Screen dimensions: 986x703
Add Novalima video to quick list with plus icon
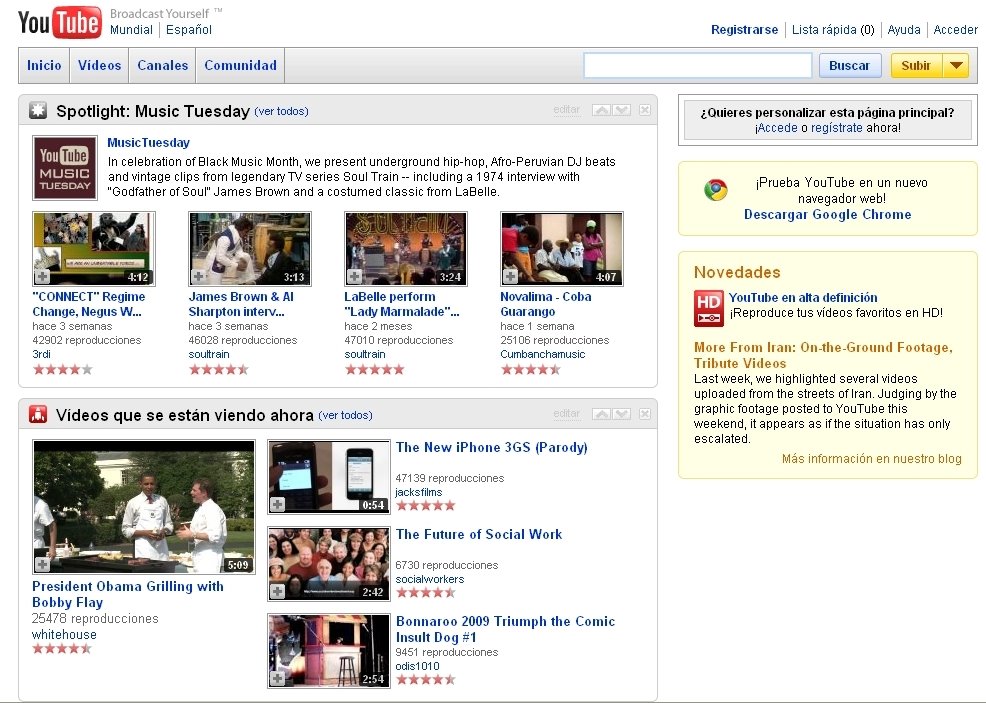510,276
